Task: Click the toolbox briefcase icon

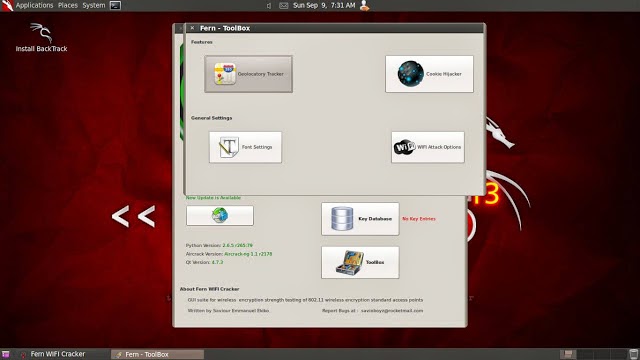Action: (x=350, y=262)
